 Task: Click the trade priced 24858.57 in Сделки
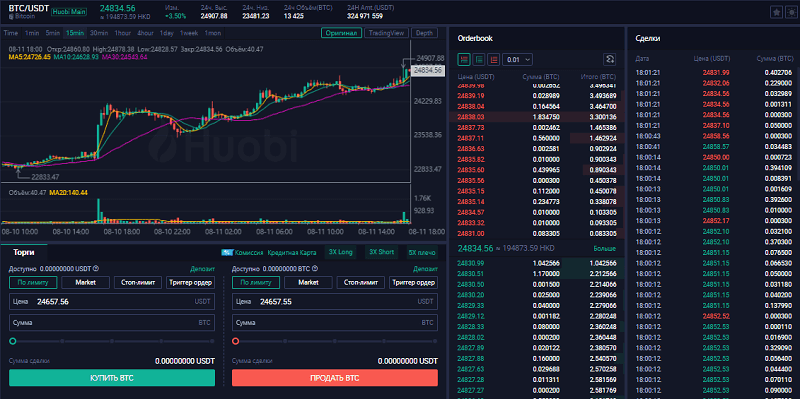(x=713, y=146)
